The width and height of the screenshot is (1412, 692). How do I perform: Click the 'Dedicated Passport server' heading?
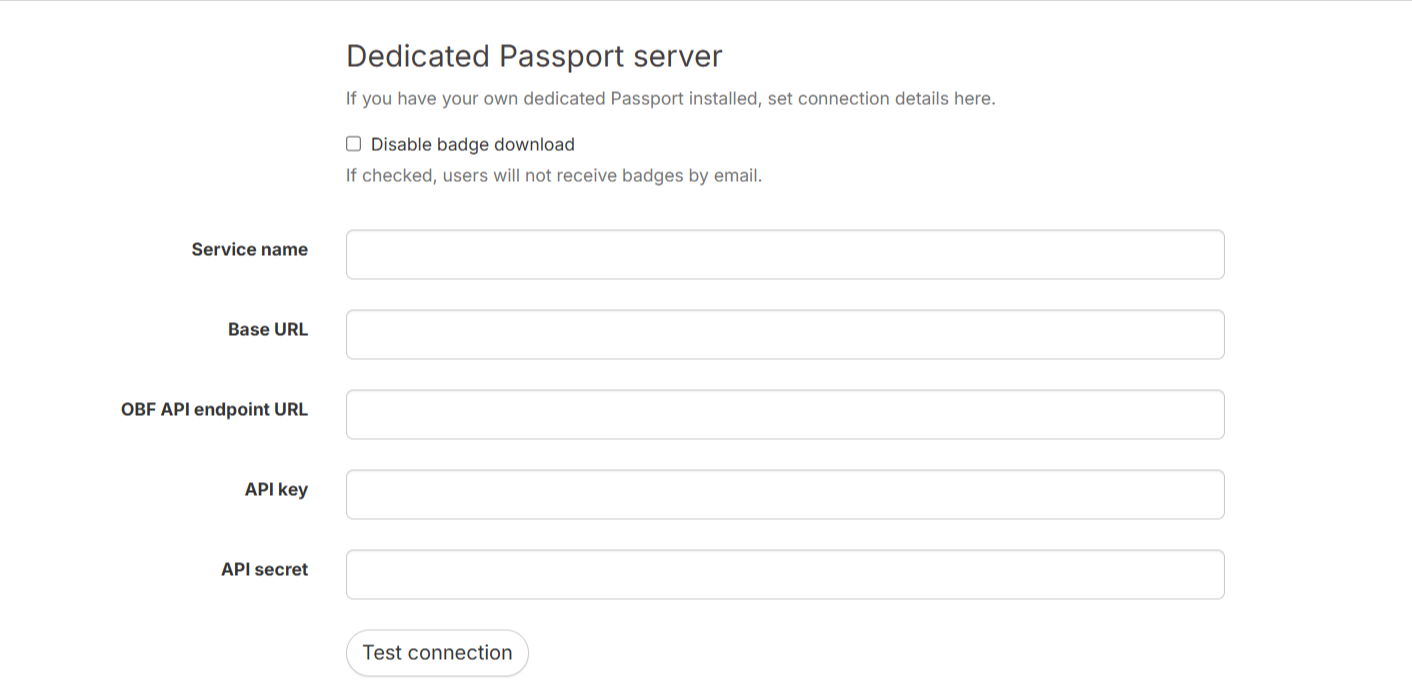click(x=533, y=56)
